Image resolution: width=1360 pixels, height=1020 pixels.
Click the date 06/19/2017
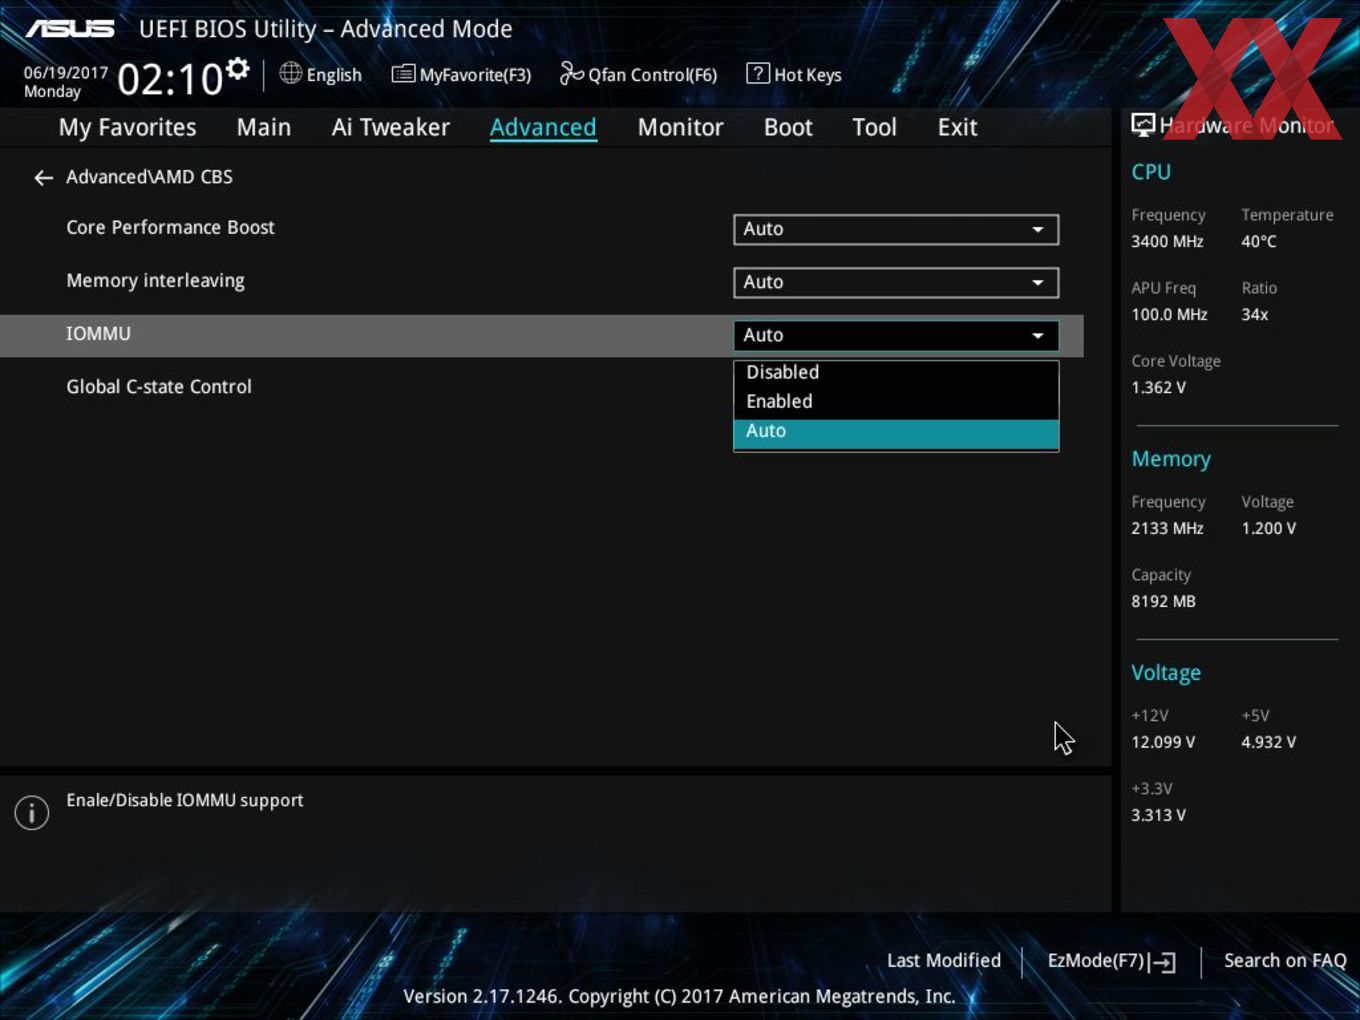66,73
